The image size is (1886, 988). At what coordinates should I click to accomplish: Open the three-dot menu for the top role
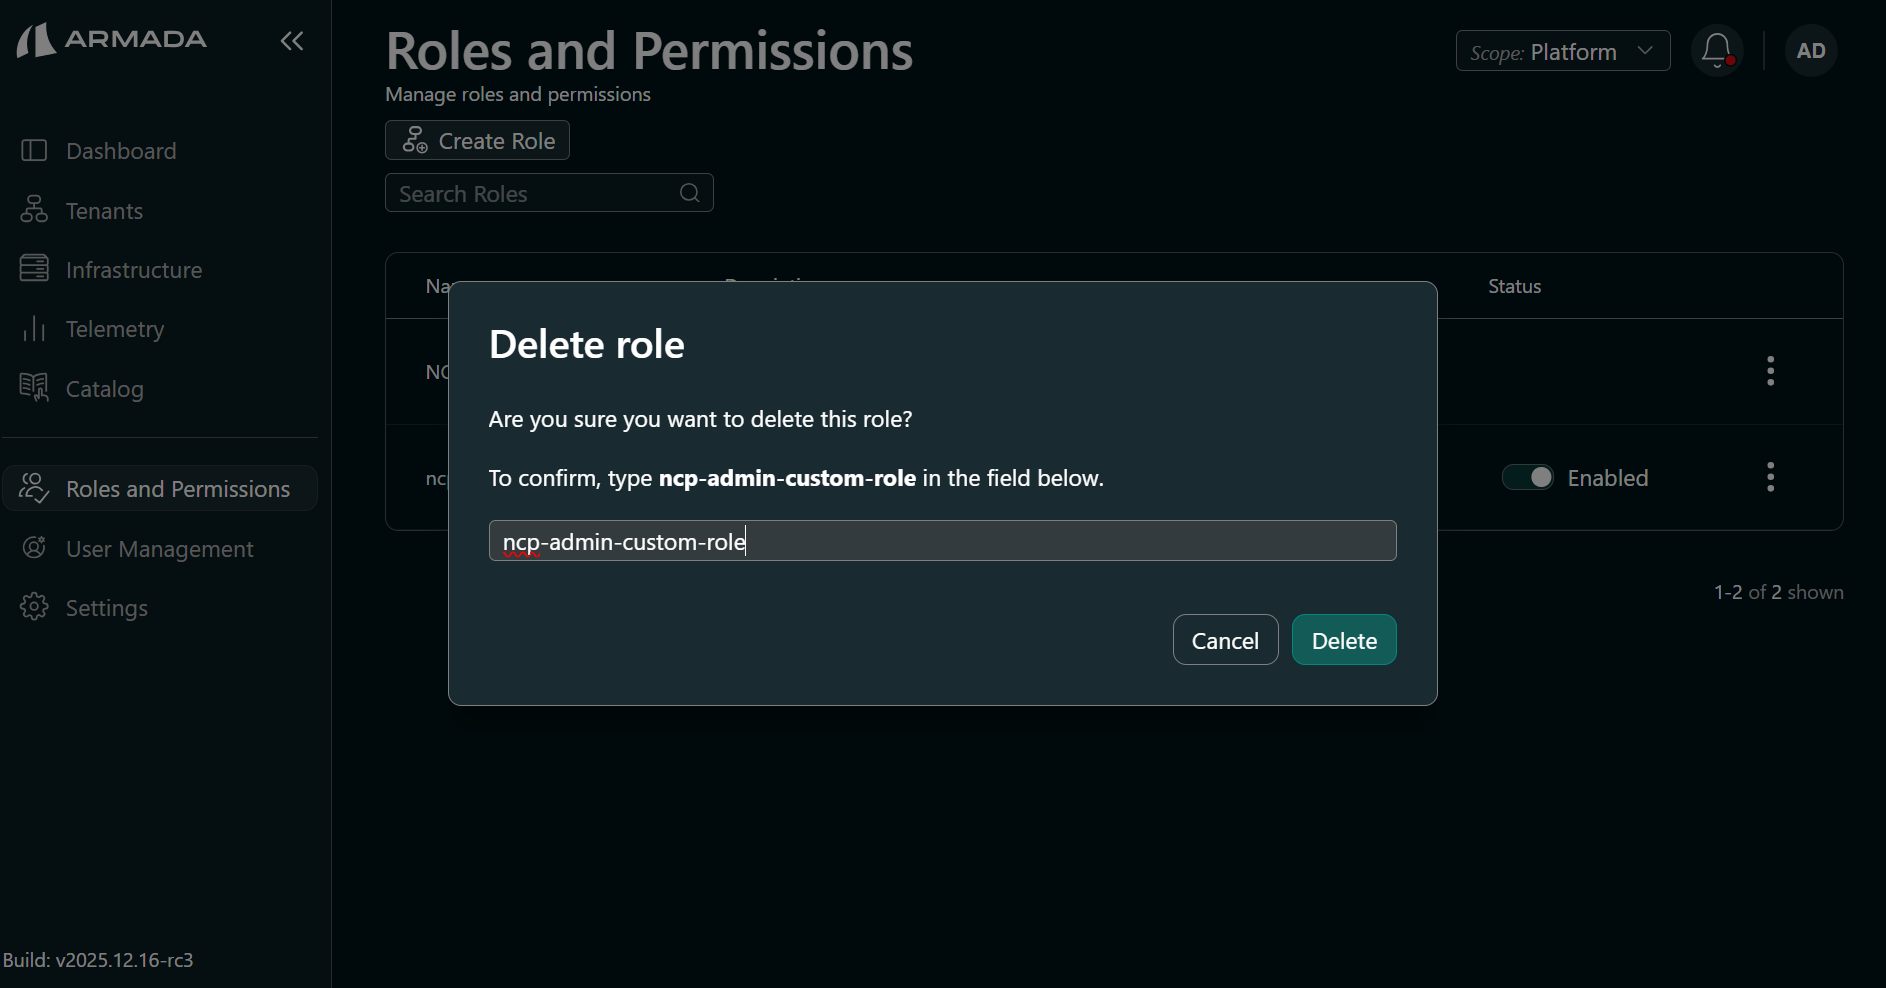pyautogui.click(x=1769, y=371)
